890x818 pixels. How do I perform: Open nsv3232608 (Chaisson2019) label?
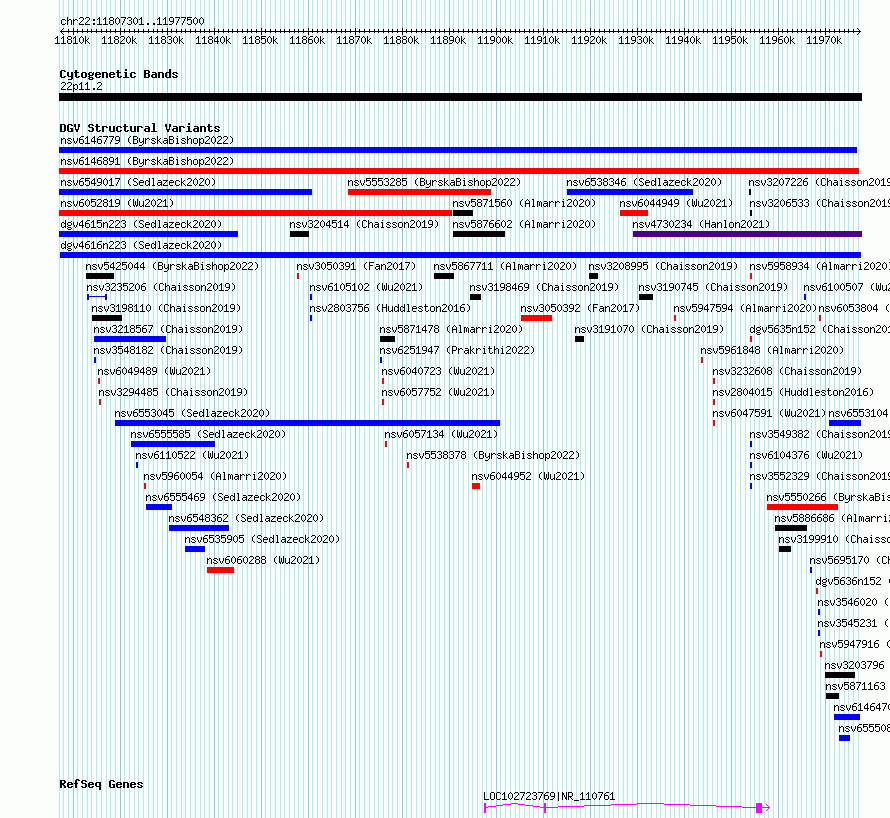point(787,371)
